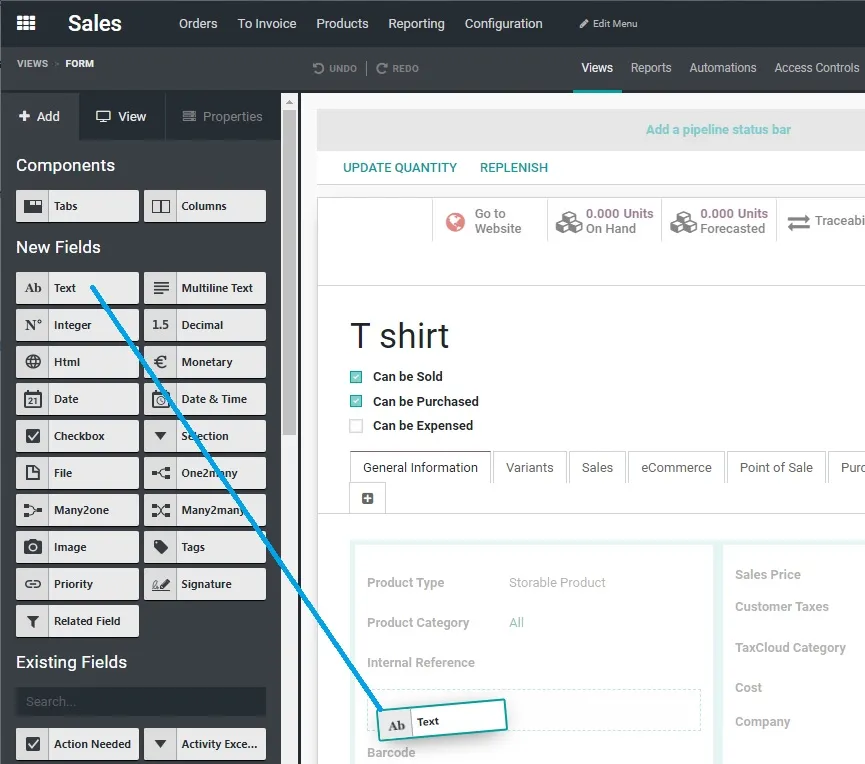Open the Product Type selection field
Viewport: 865px width, 764px height.
click(557, 583)
